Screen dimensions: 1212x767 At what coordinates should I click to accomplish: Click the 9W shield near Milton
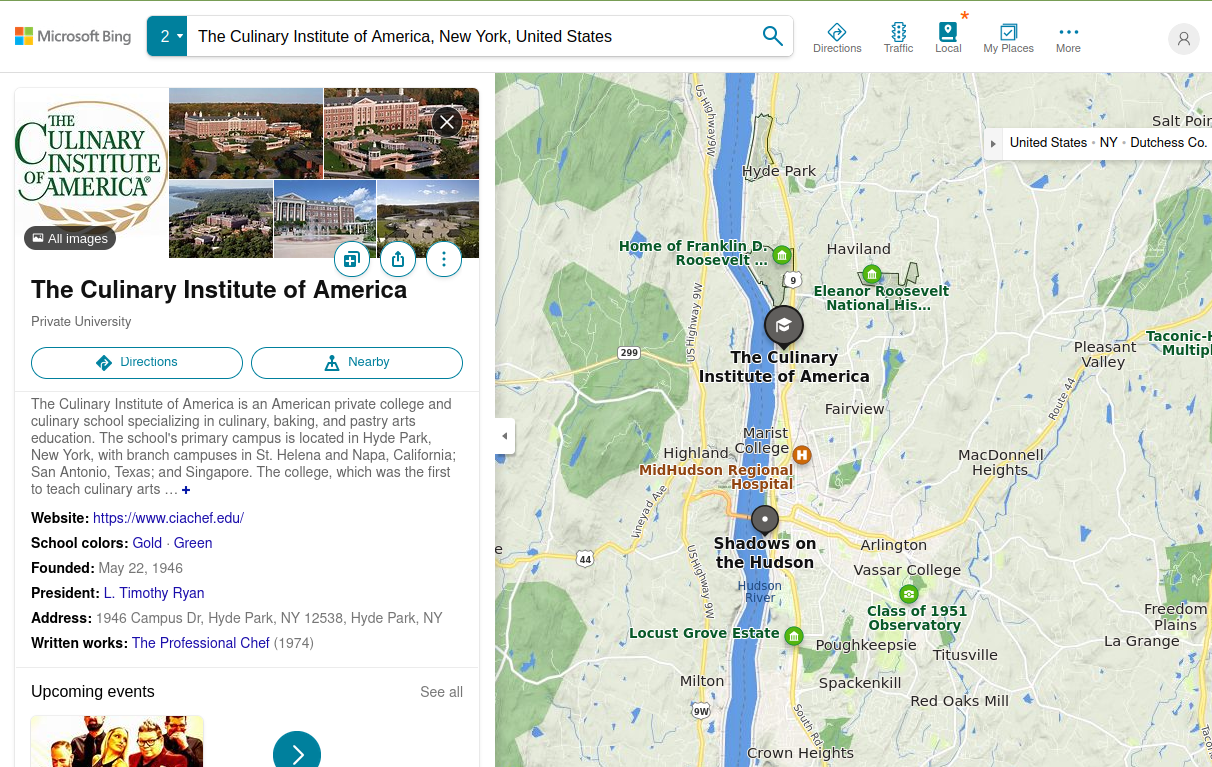[x=701, y=711]
